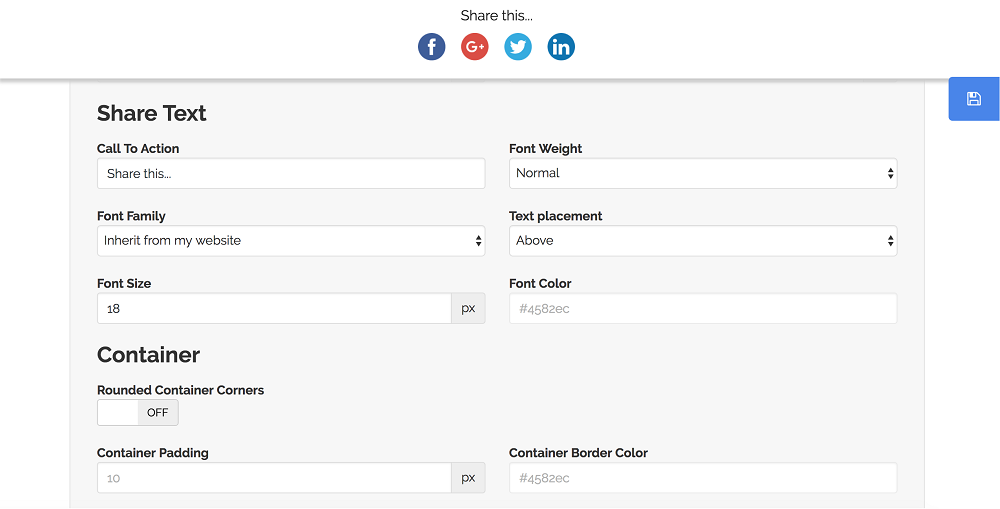Click the Google Plus share icon

click(x=474, y=47)
